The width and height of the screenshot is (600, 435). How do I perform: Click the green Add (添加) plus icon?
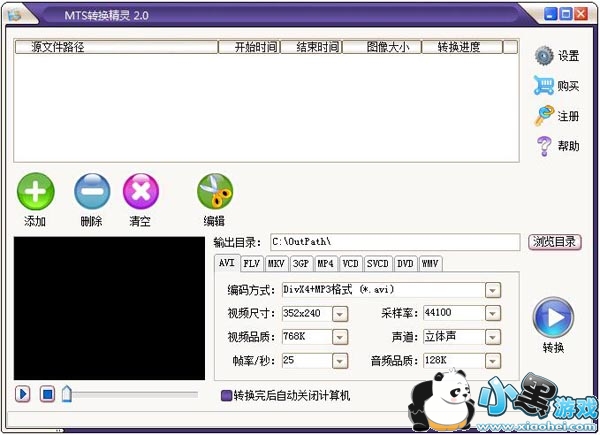pos(36,191)
